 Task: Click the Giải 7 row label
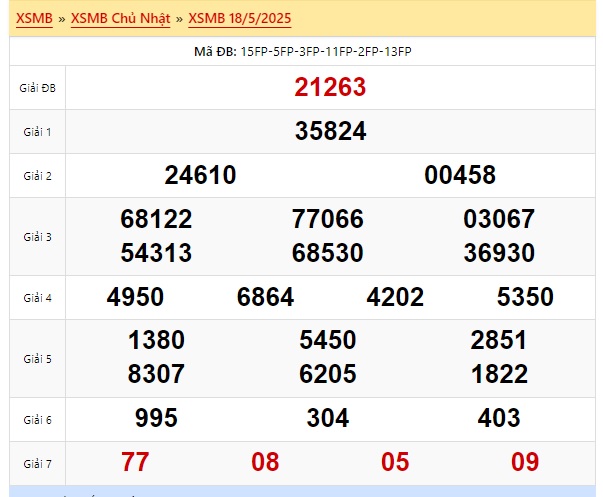[37, 464]
